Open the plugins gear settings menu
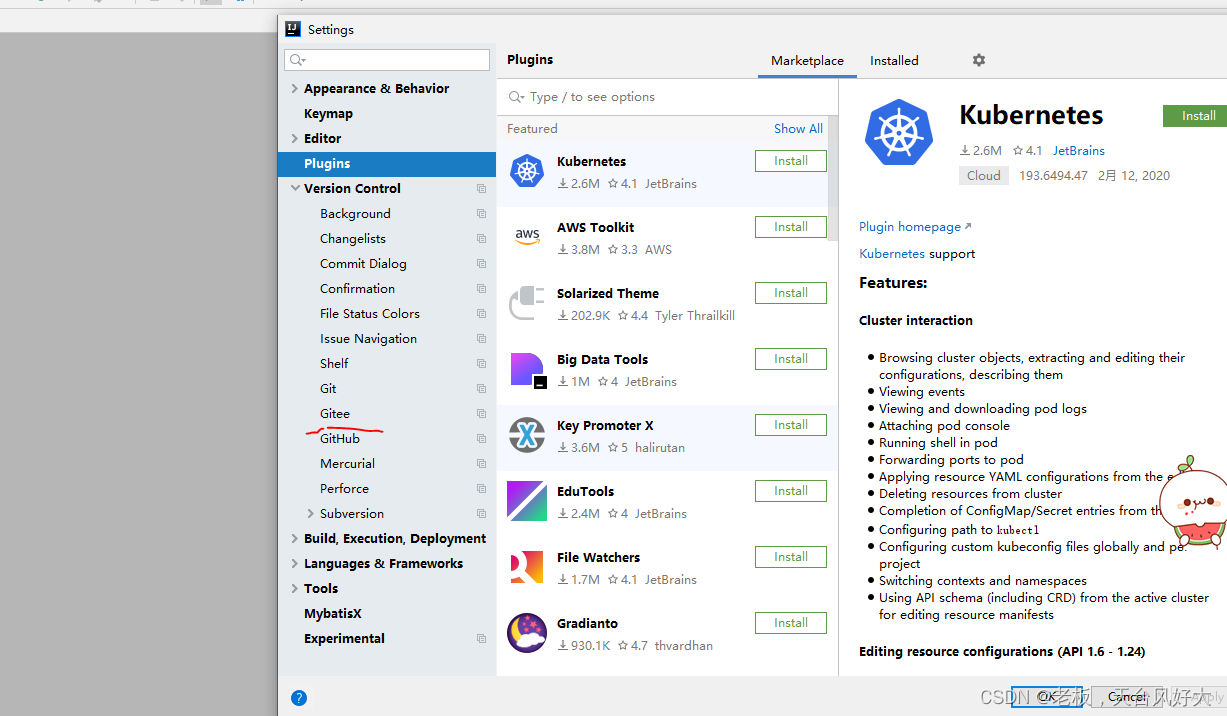Viewport: 1227px width, 716px height. pos(979,60)
